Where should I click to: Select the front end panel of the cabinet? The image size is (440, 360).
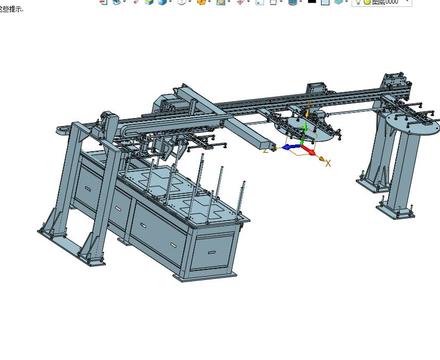(211, 252)
